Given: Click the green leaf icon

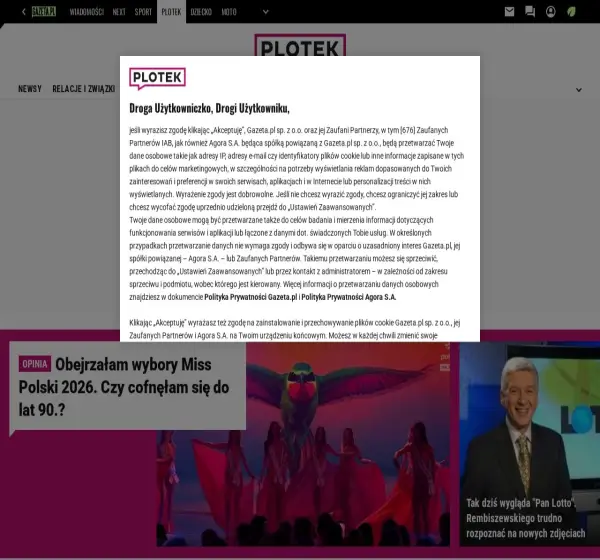Looking at the screenshot, I should (571, 12).
